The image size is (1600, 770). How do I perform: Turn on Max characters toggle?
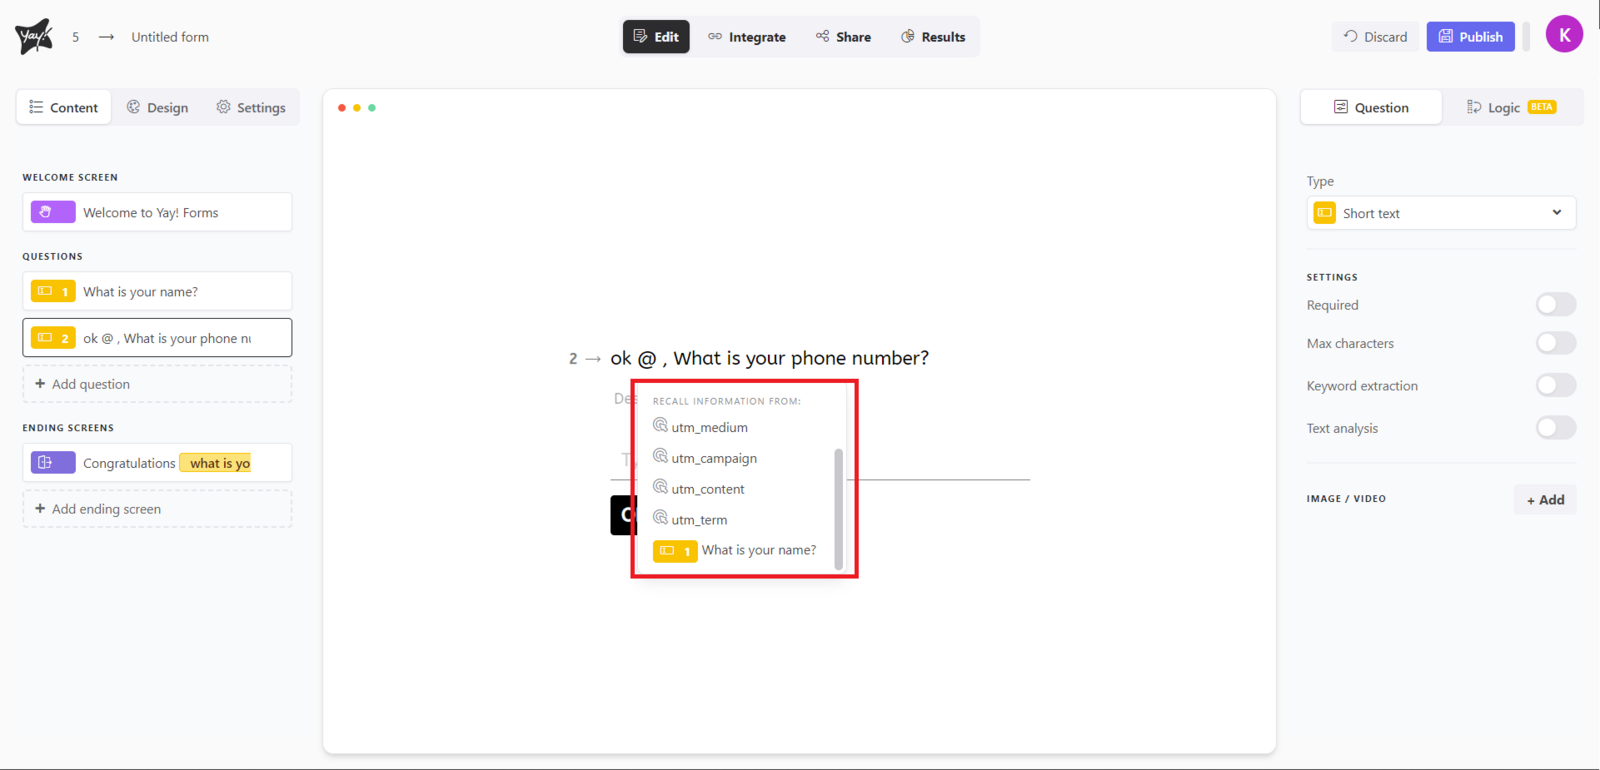click(1555, 343)
